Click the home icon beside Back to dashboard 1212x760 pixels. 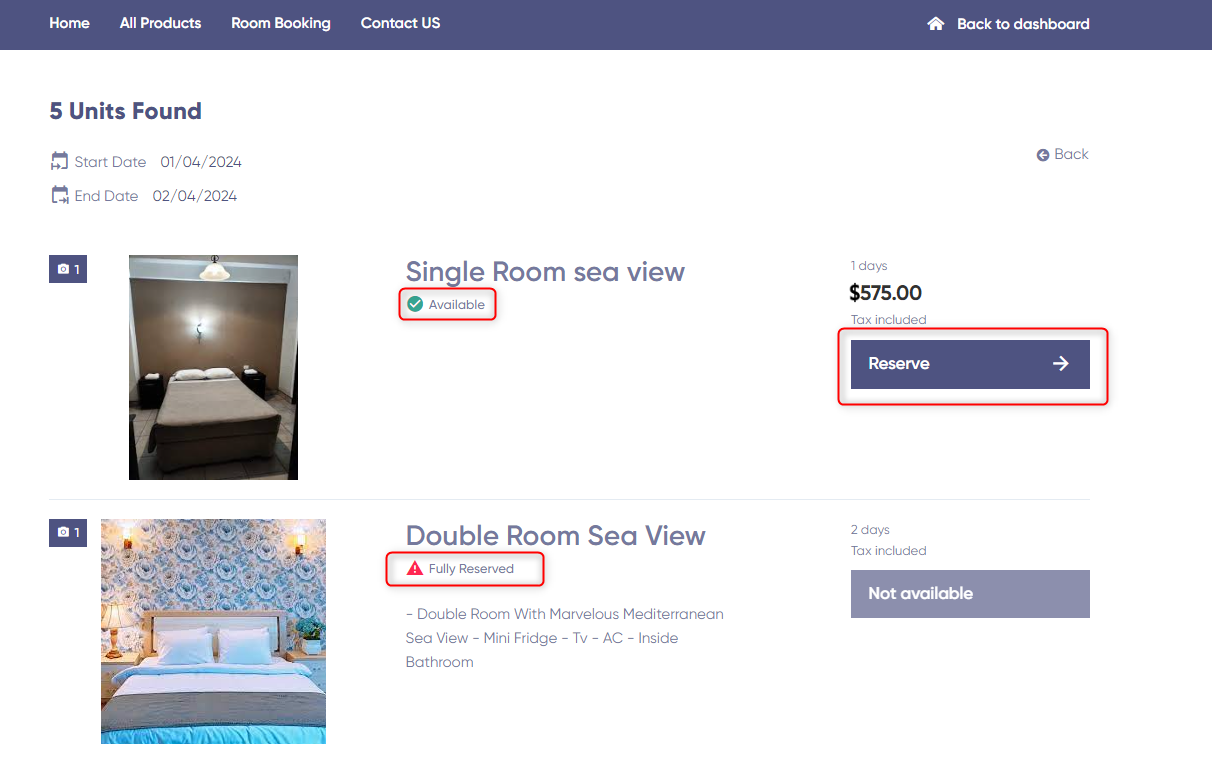[936, 23]
